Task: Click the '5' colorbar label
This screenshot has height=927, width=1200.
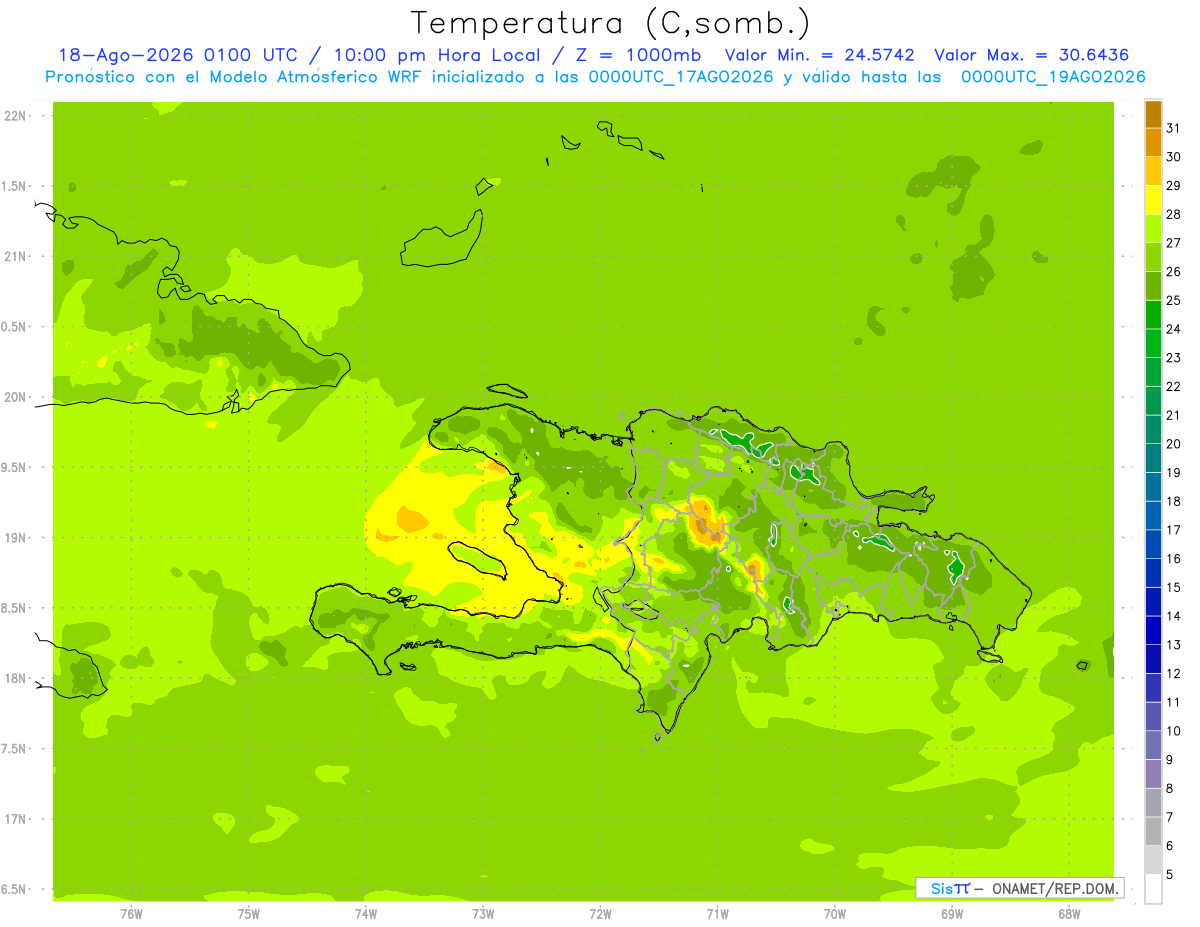Action: tap(1170, 874)
